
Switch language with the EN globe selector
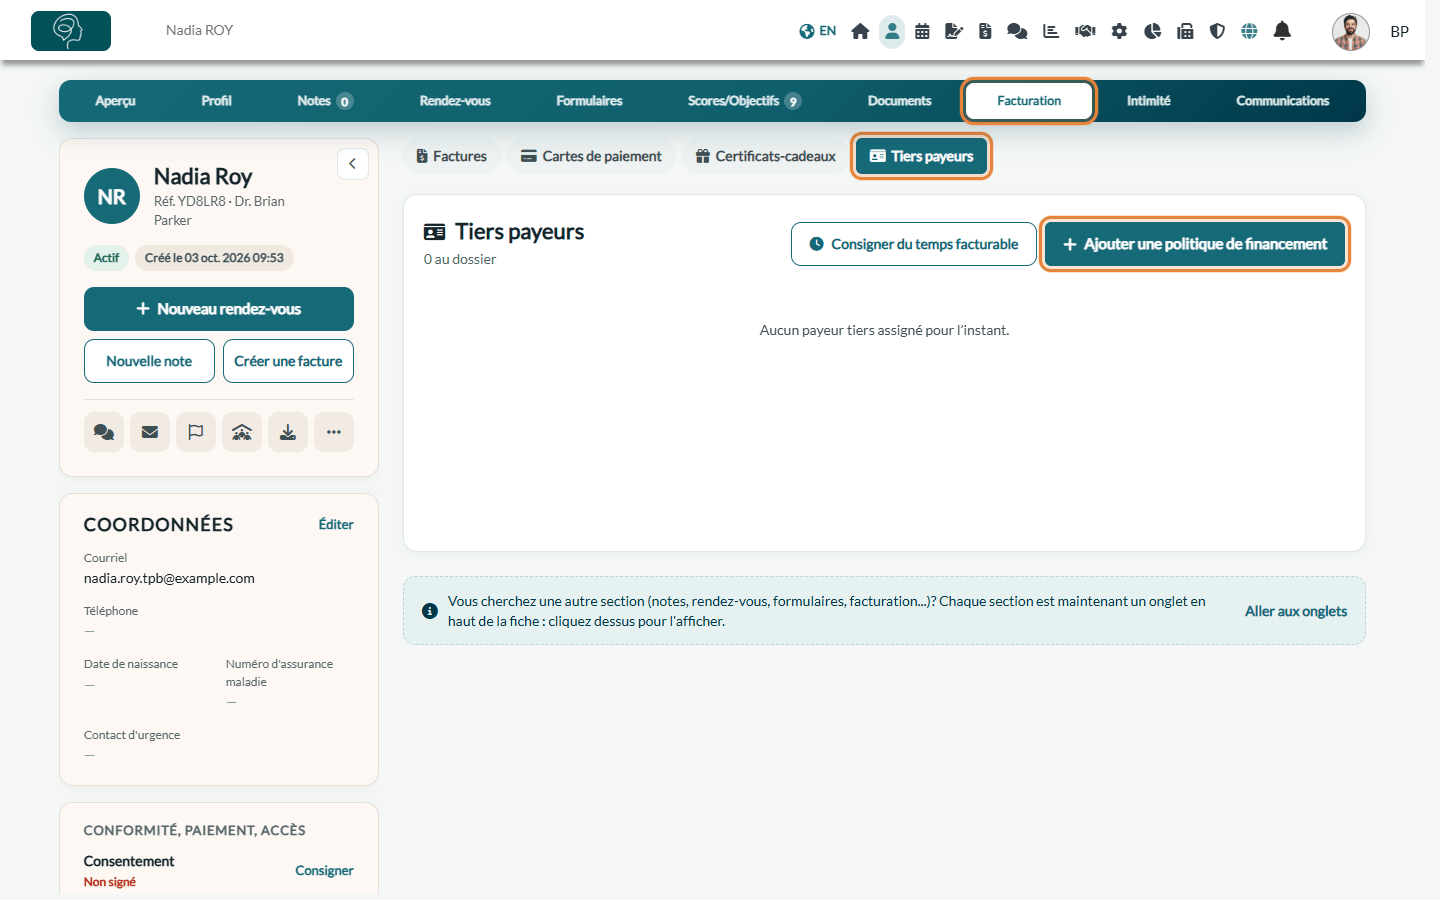pyautogui.click(x=818, y=31)
